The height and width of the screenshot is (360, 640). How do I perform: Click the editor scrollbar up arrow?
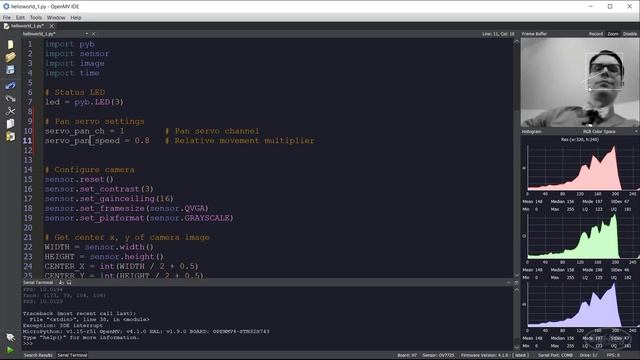coord(516,41)
